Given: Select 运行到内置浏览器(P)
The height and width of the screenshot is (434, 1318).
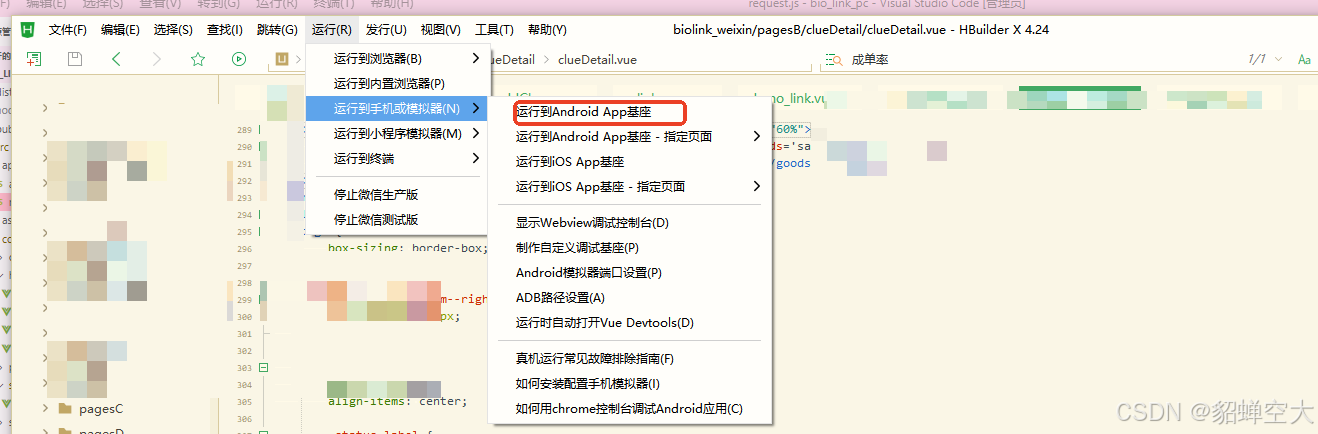Looking at the screenshot, I should click(x=397, y=83).
